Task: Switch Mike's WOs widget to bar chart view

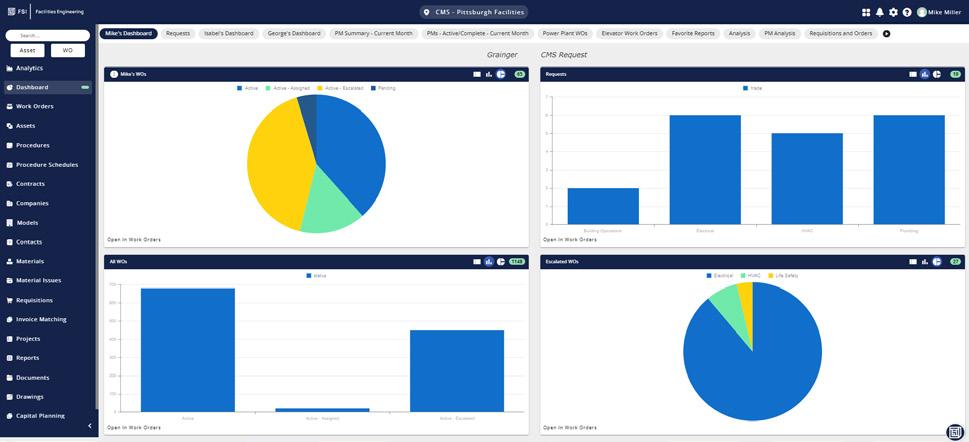Action: click(489, 74)
